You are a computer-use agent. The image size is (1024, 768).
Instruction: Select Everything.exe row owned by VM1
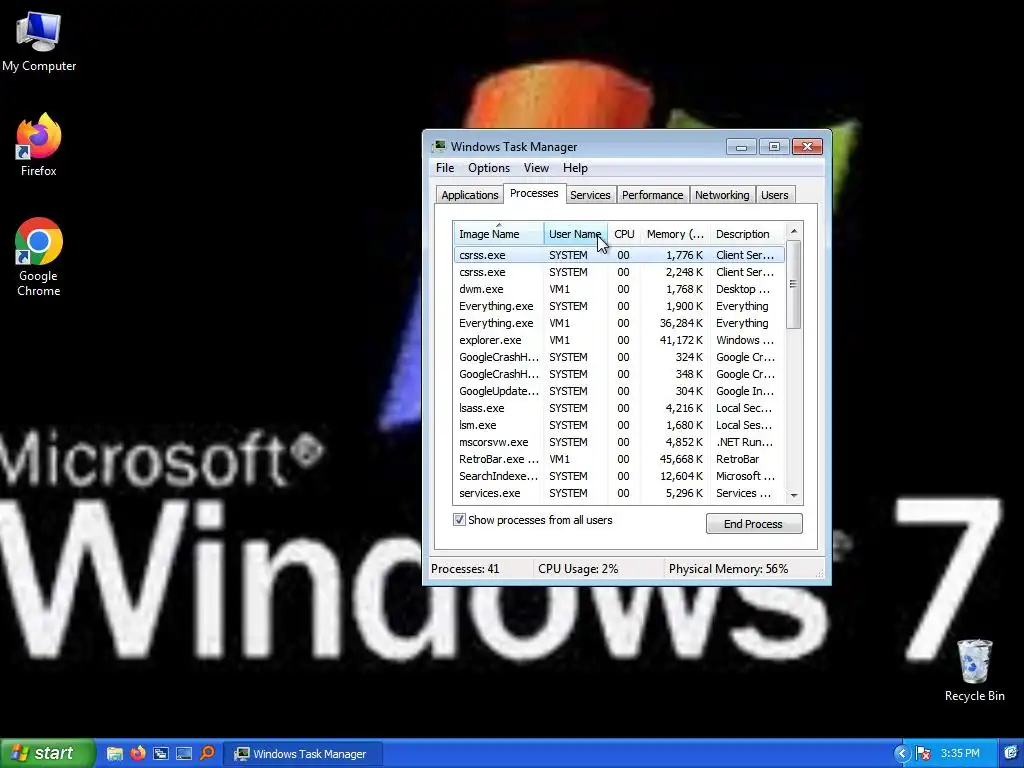click(x=619, y=323)
